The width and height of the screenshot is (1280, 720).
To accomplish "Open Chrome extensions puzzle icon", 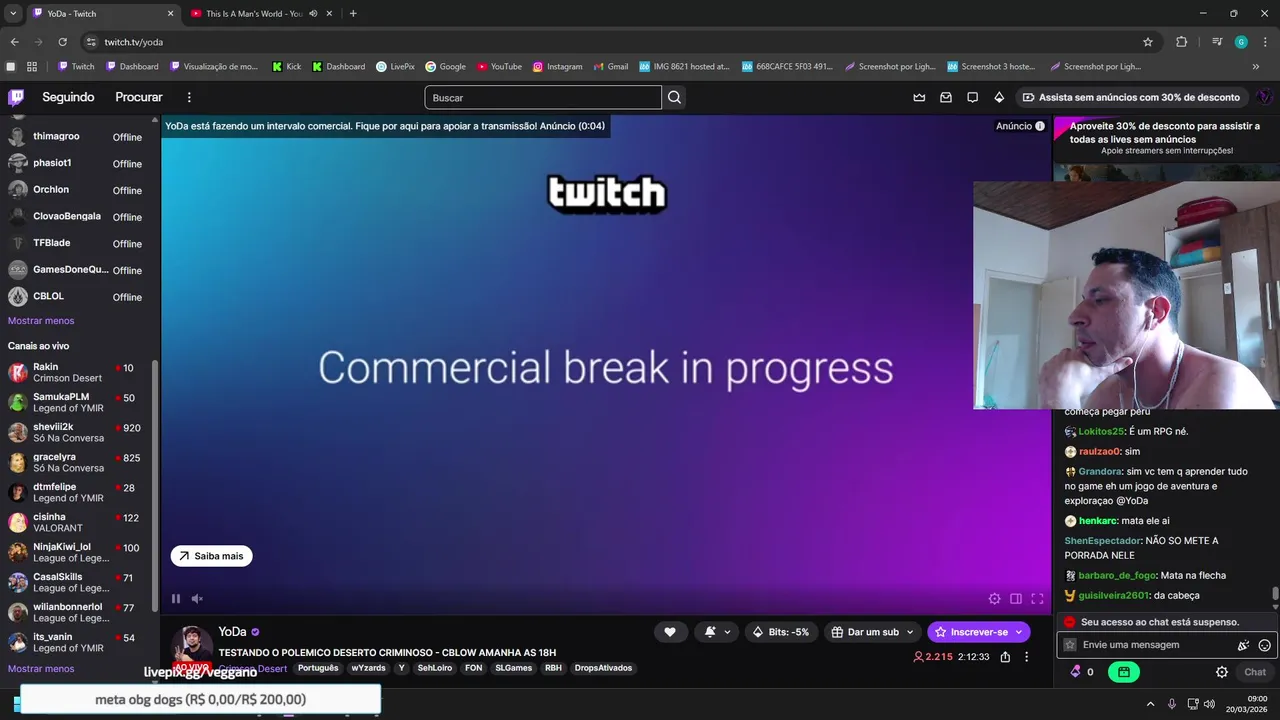I will (1182, 42).
